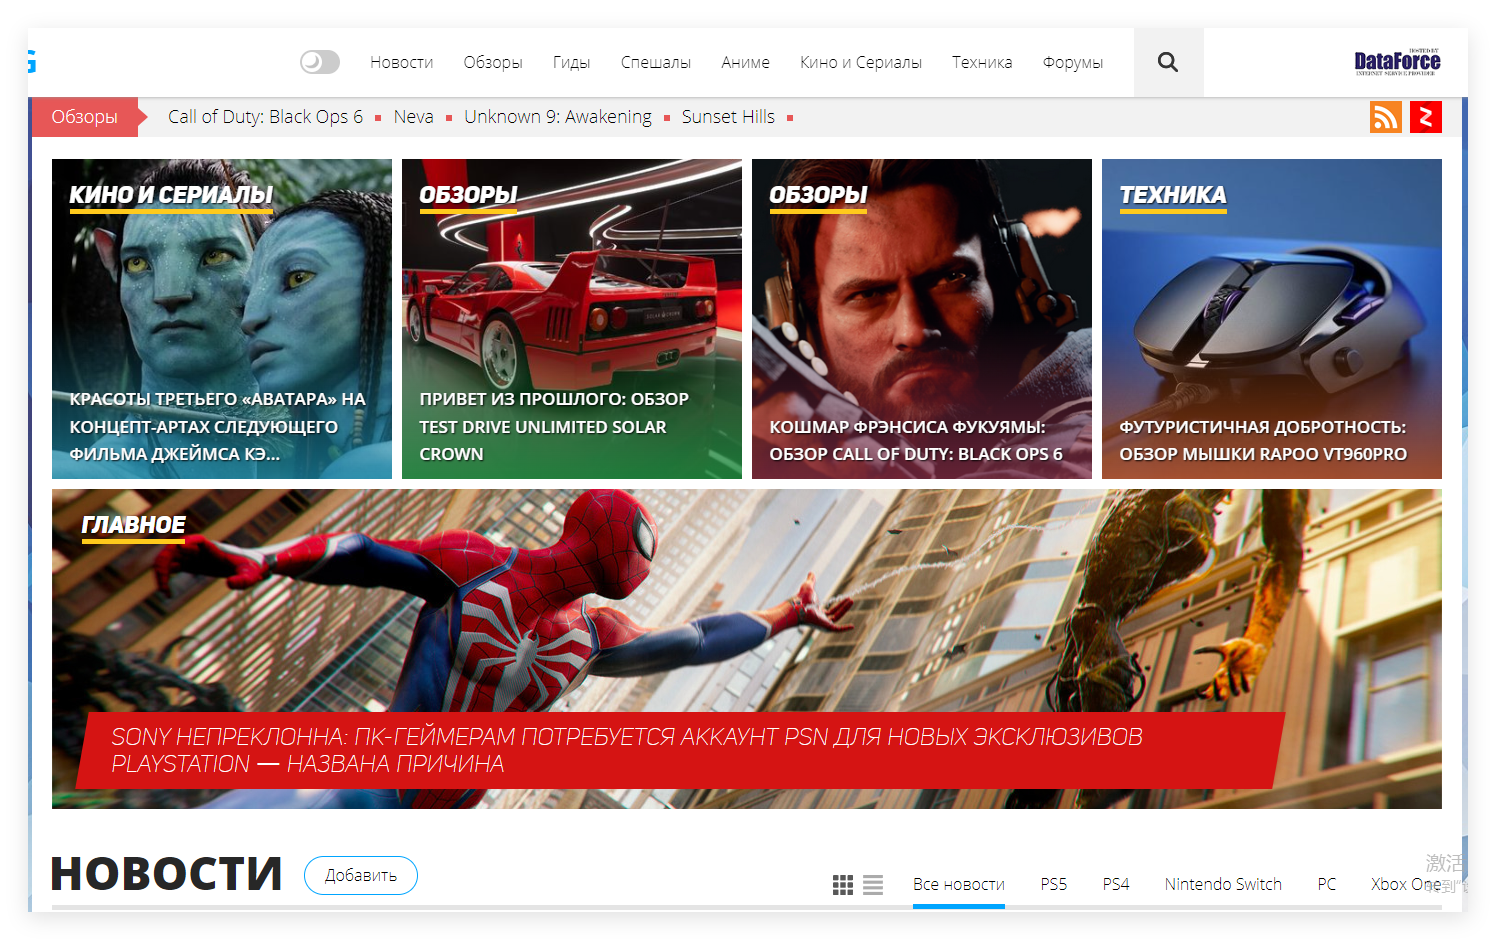Image resolution: width=1496 pixels, height=940 pixels.
Task: Go to Кино и Сериалы section
Action: pos(860,62)
